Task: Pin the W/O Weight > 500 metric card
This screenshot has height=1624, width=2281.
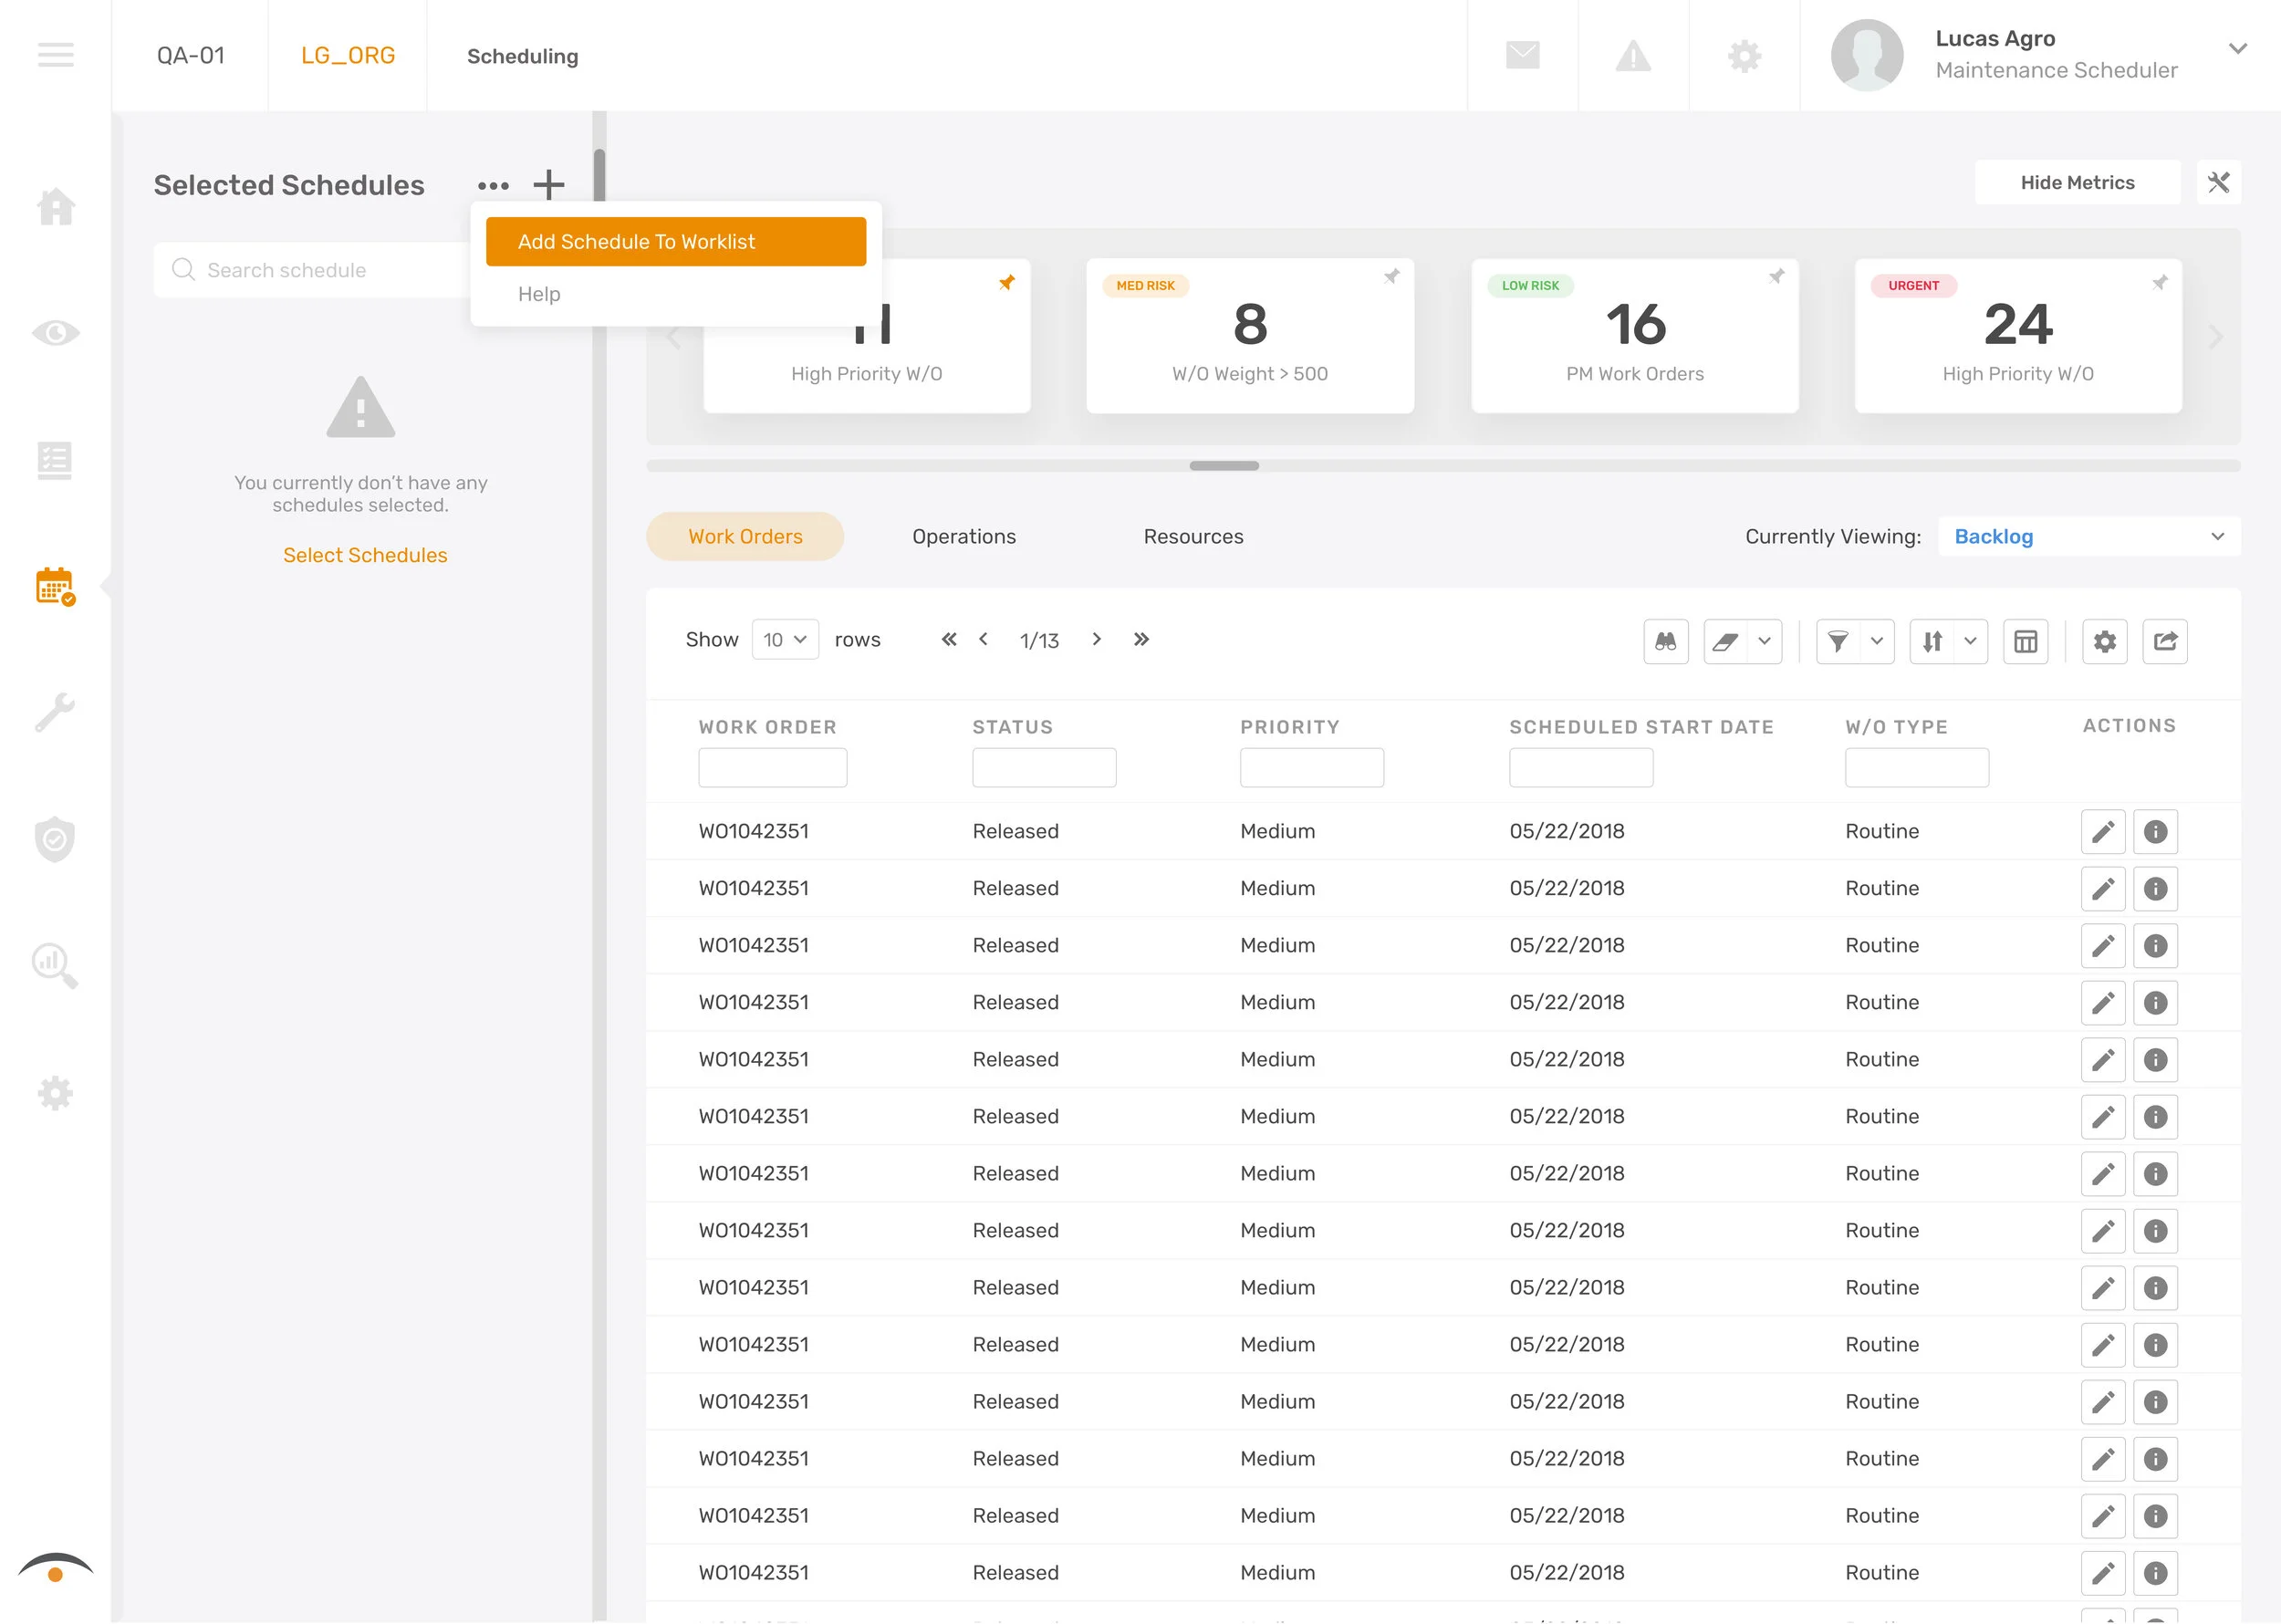Action: click(1391, 278)
